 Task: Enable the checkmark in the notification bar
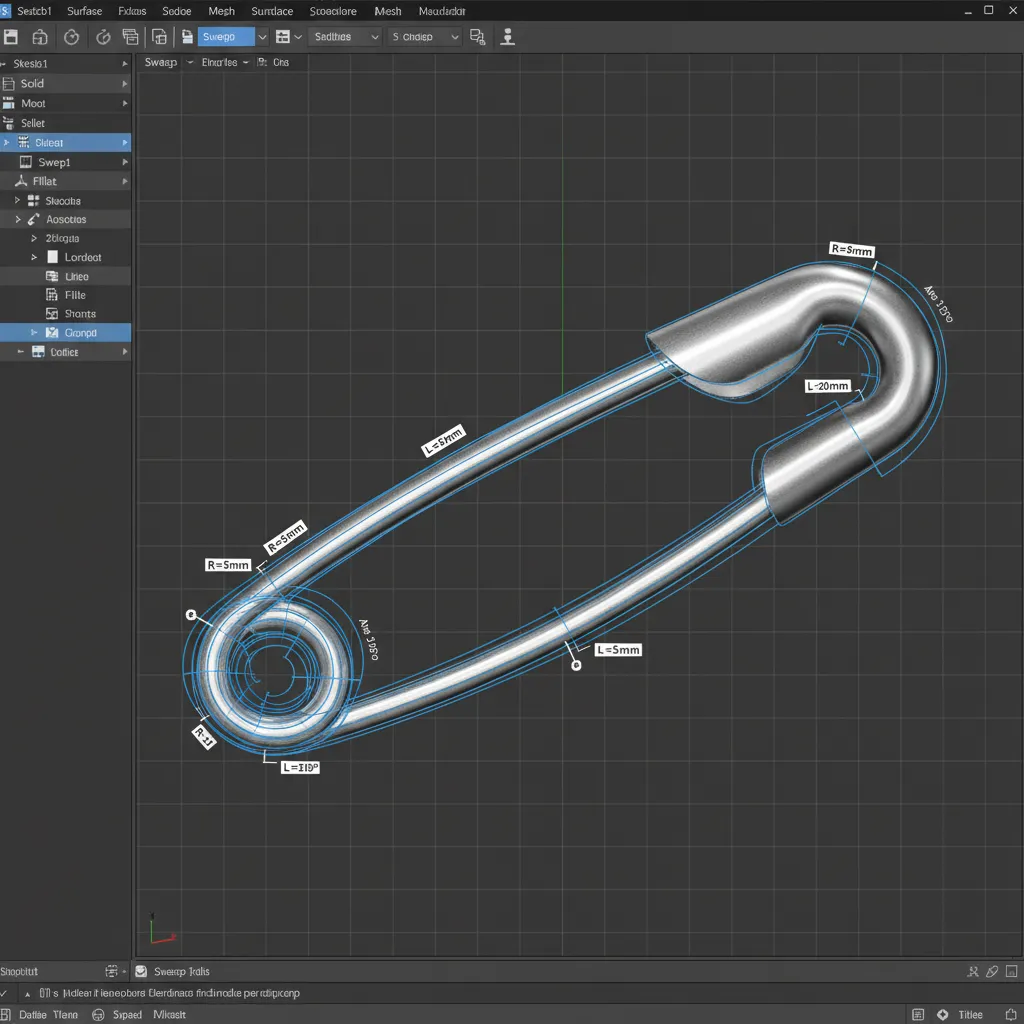(8, 993)
